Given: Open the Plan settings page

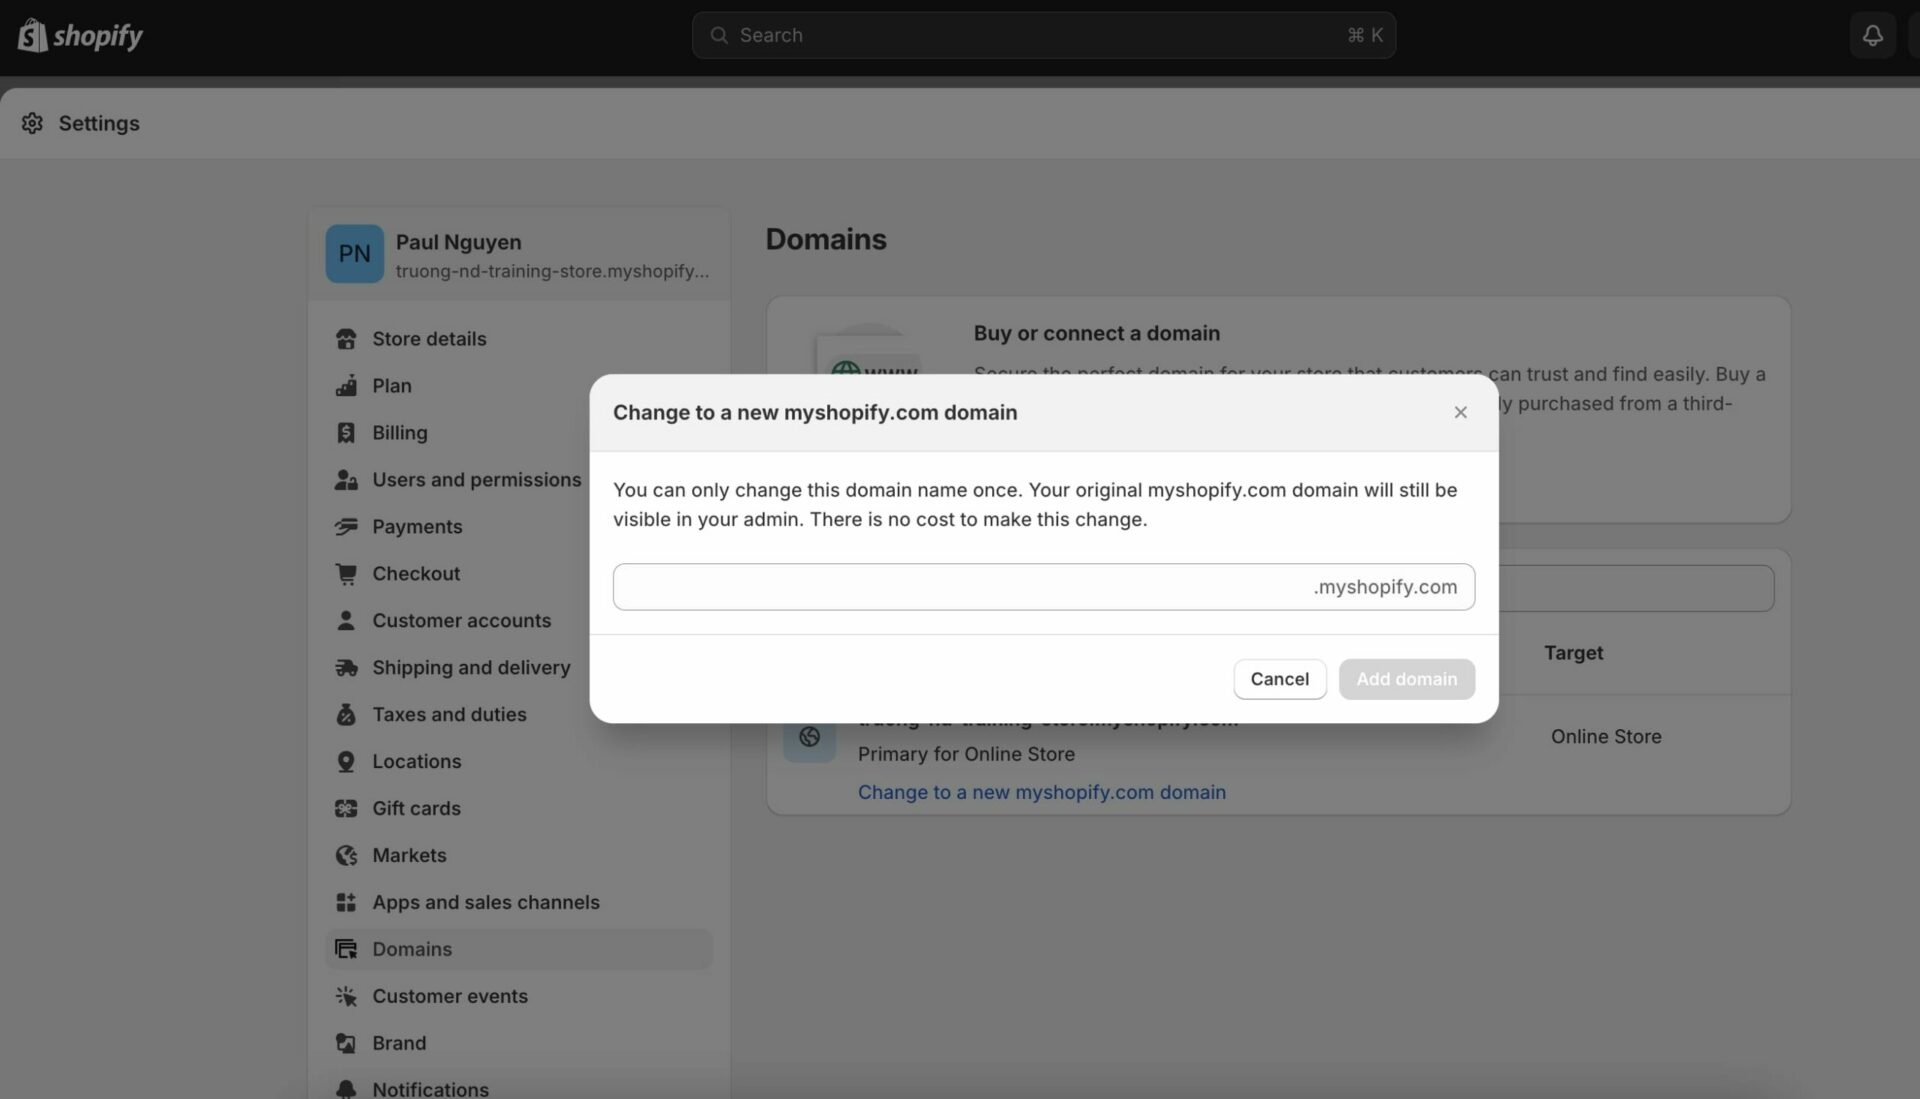Looking at the screenshot, I should 519,386.
